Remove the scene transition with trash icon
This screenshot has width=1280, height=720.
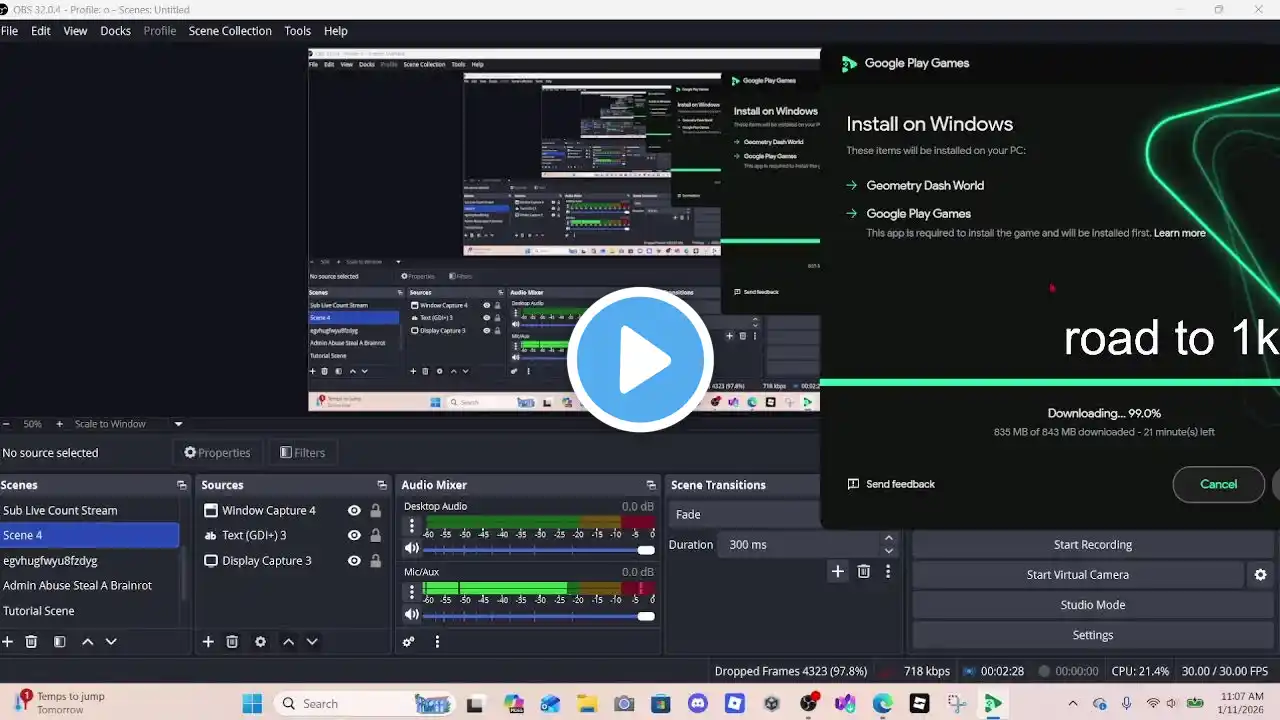click(864, 572)
